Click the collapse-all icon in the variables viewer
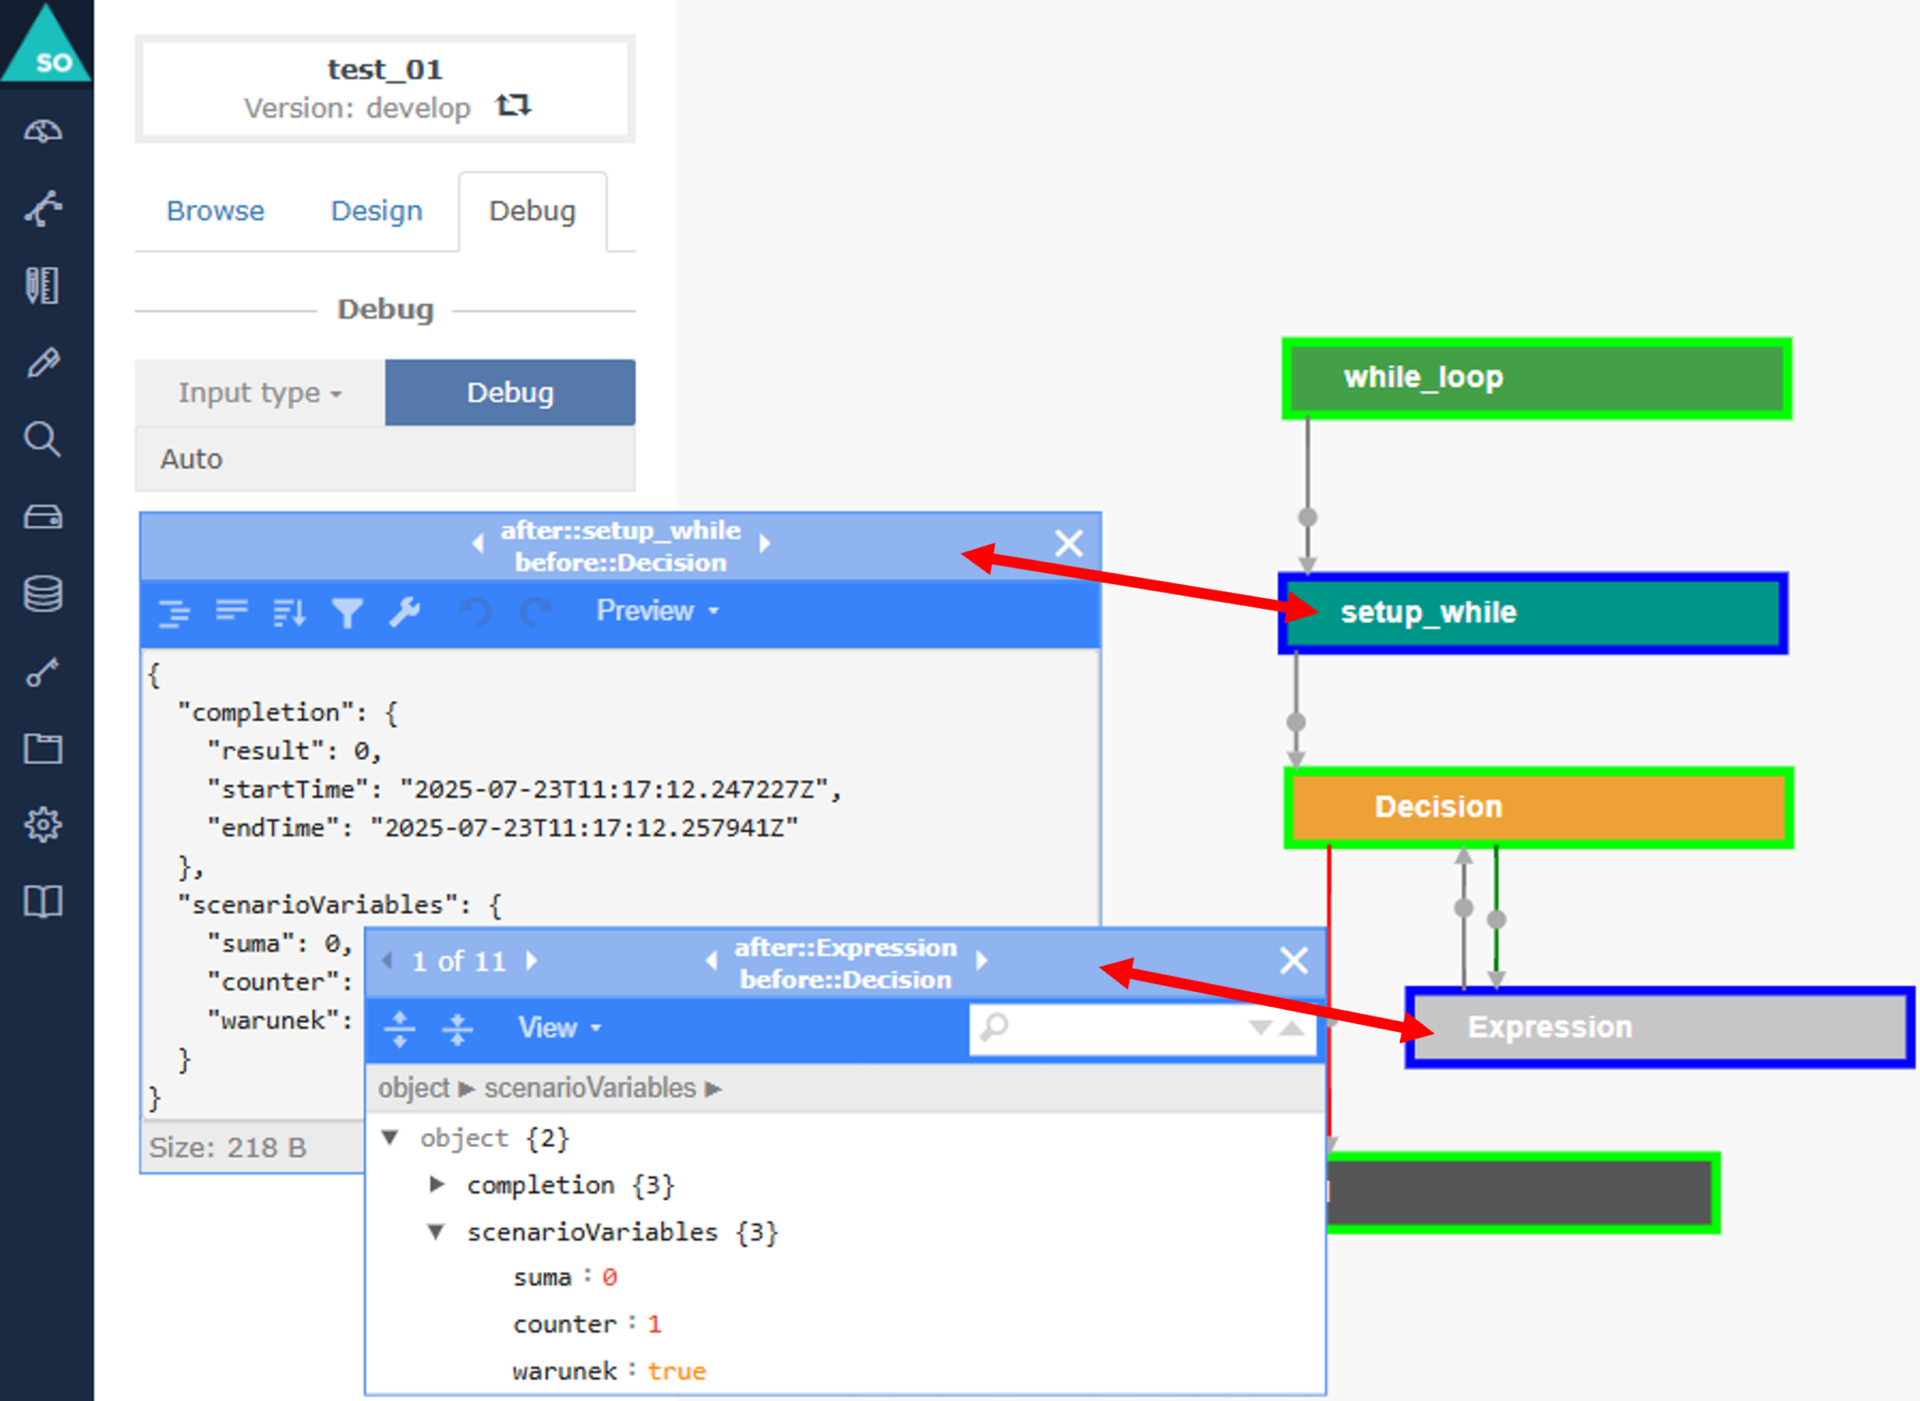Screen dimensions: 1920x1401 pyautogui.click(x=457, y=1028)
